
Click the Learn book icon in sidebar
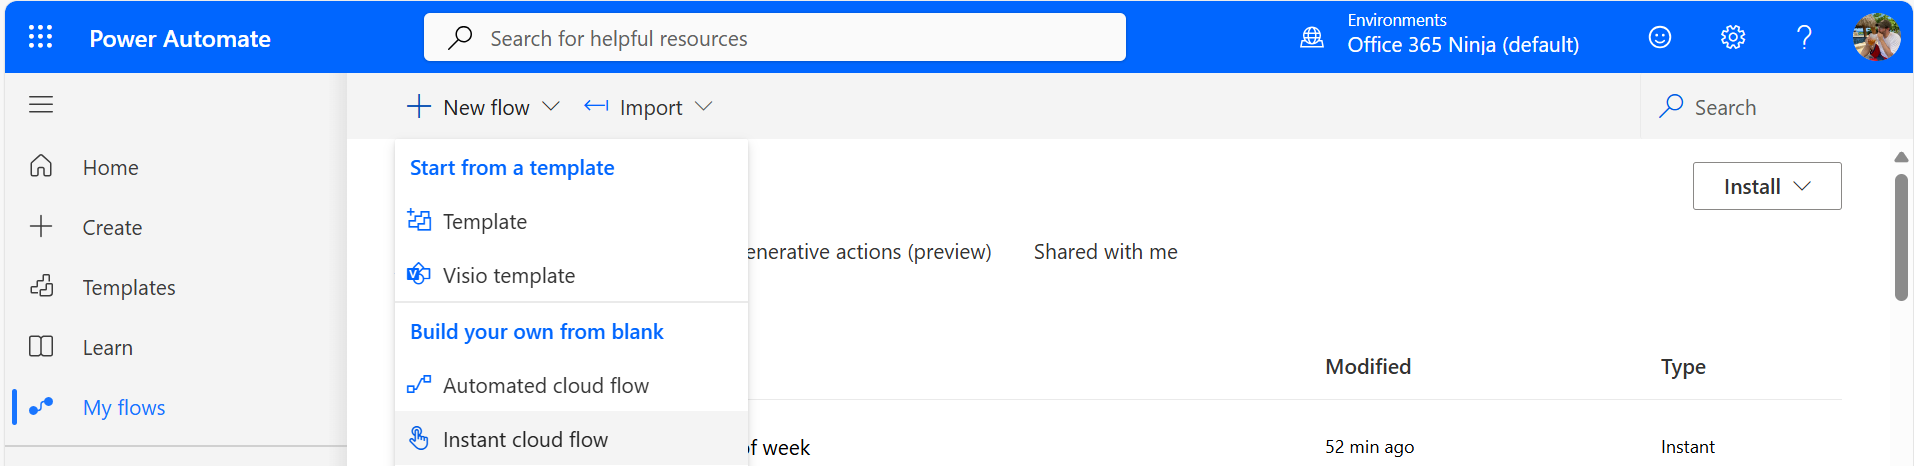point(41,347)
